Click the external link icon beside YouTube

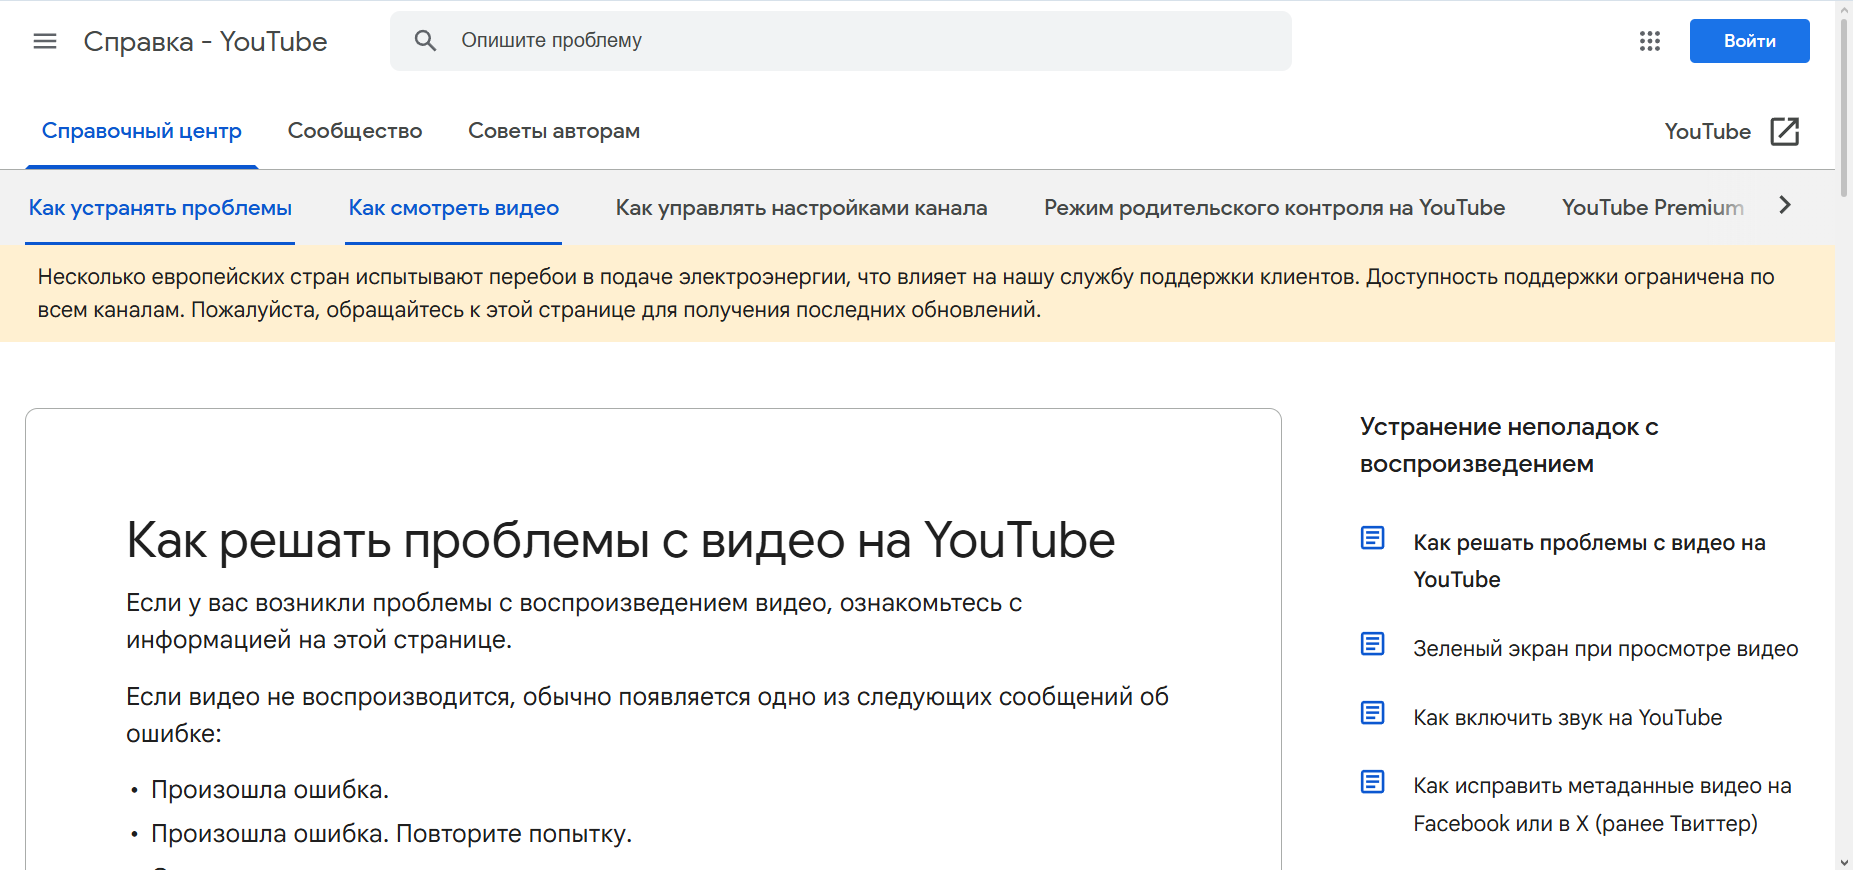[x=1785, y=131]
